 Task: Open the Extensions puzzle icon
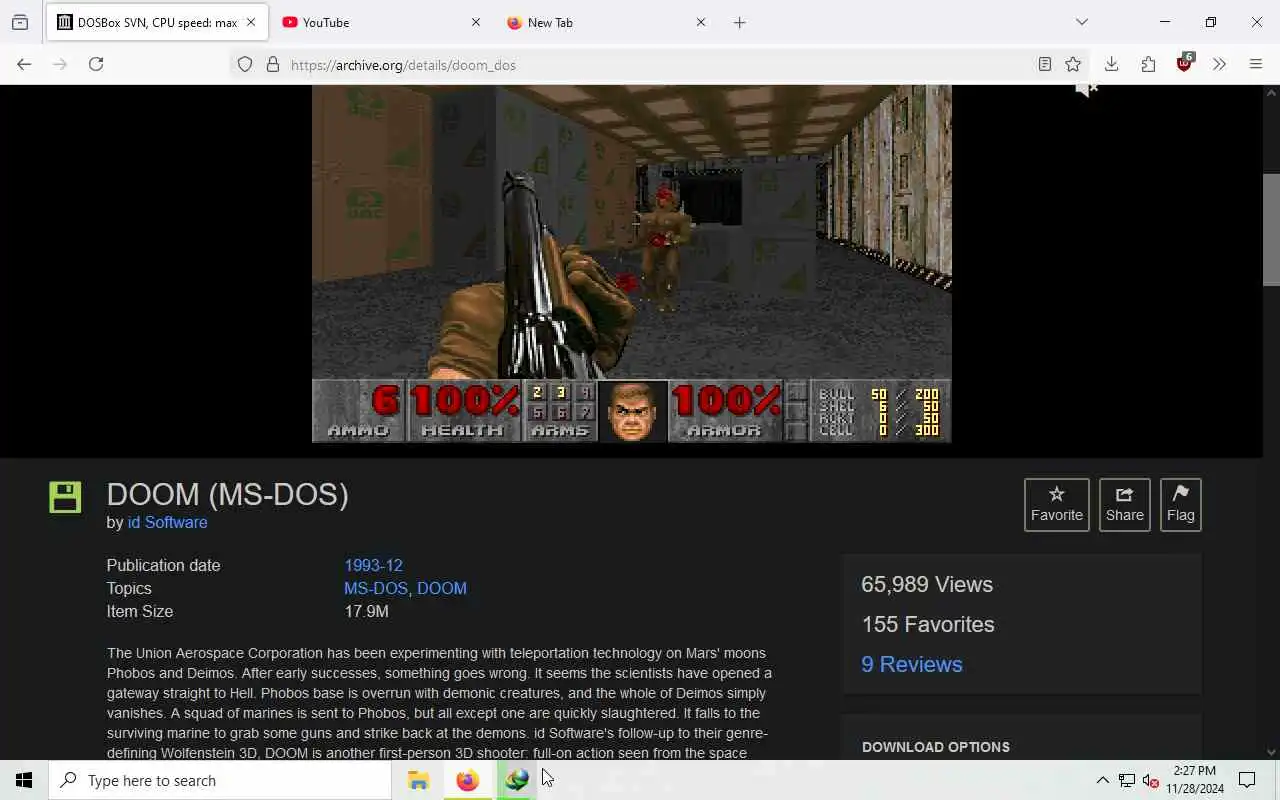1148,64
